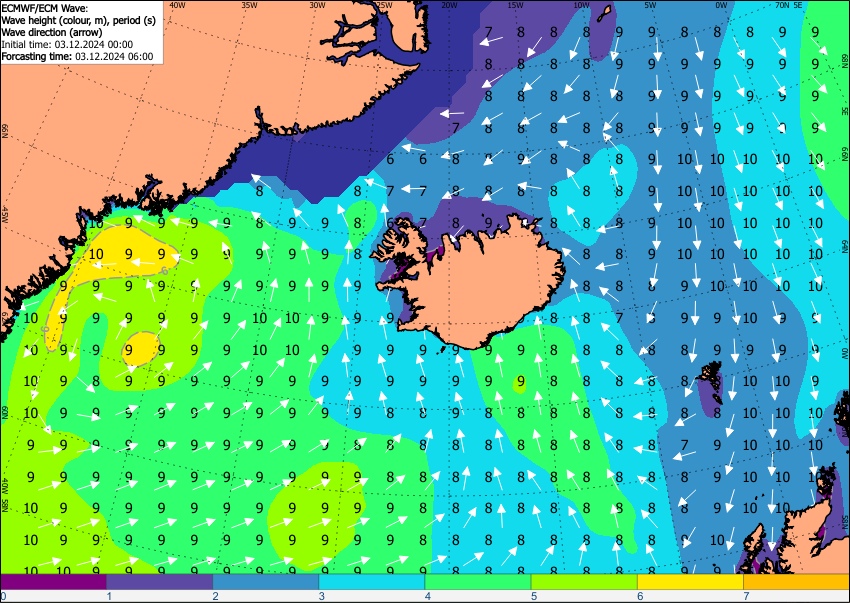Click the lime 5–6 m colour scale segment

[x=584, y=582]
